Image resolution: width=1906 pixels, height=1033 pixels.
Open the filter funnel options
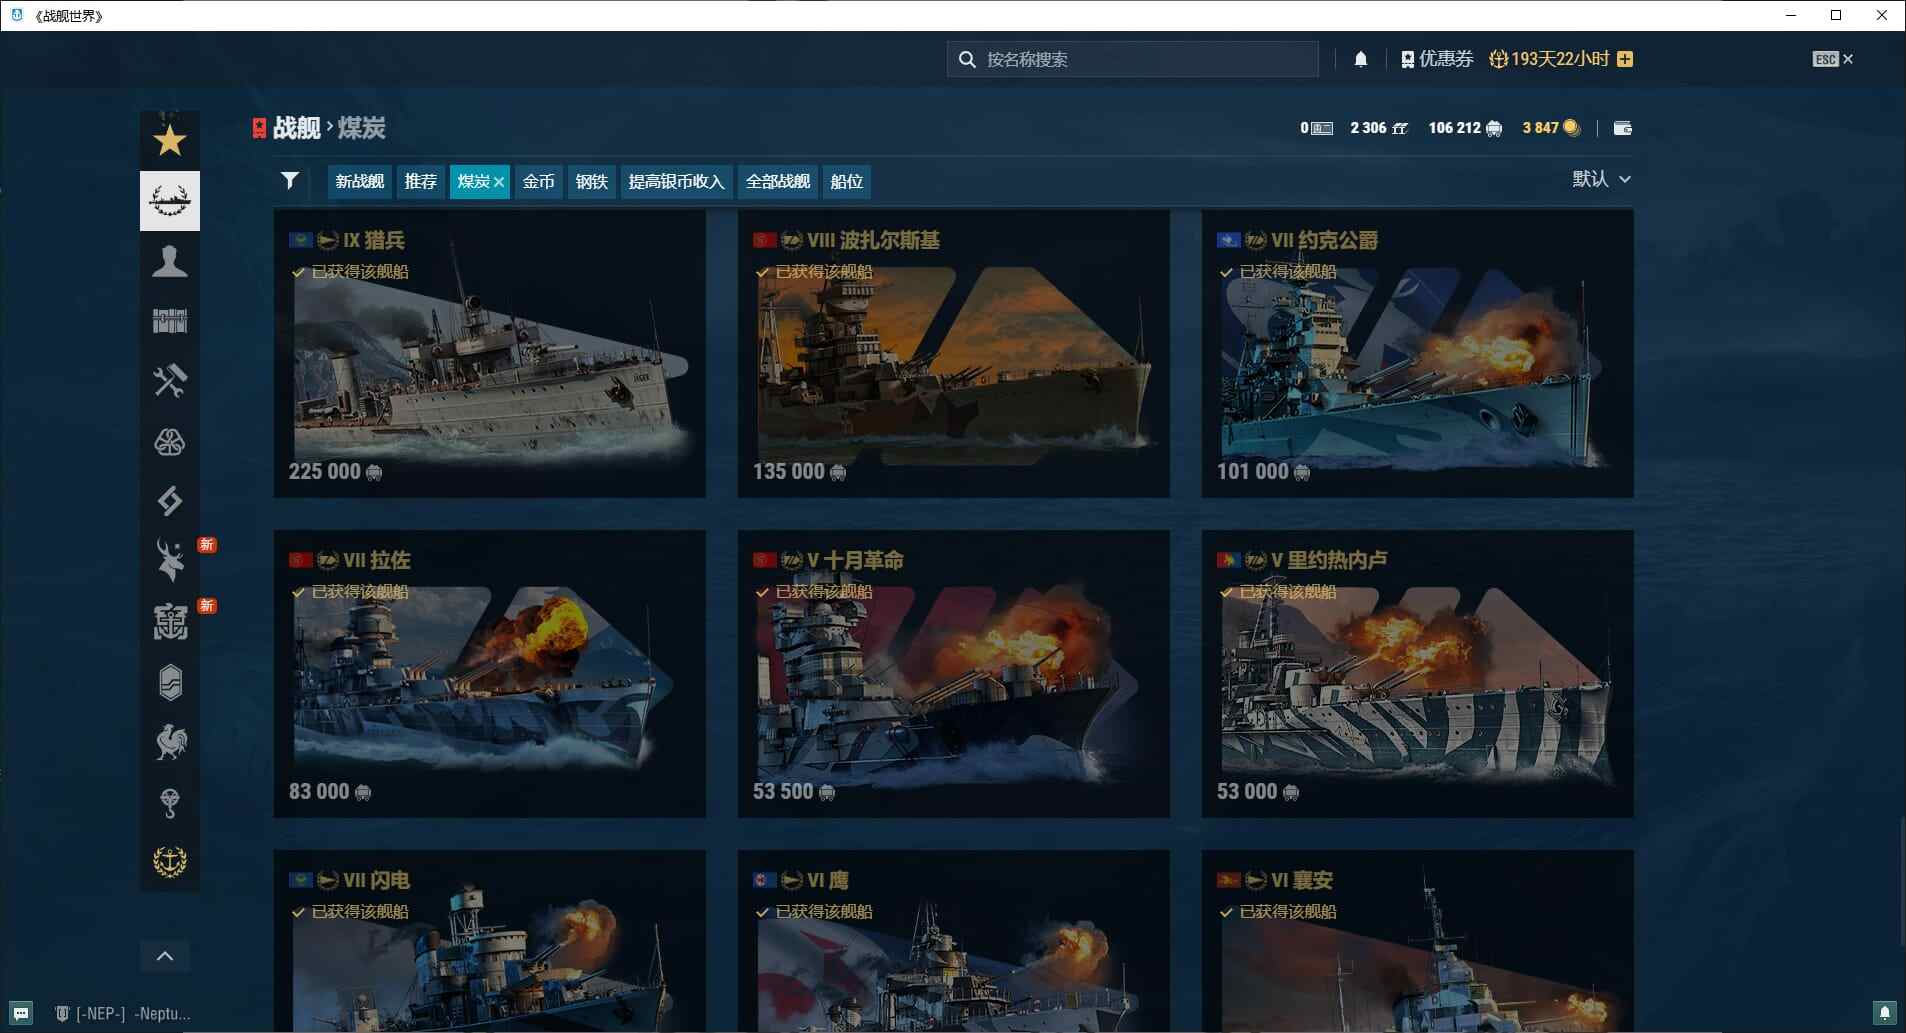tap(289, 181)
